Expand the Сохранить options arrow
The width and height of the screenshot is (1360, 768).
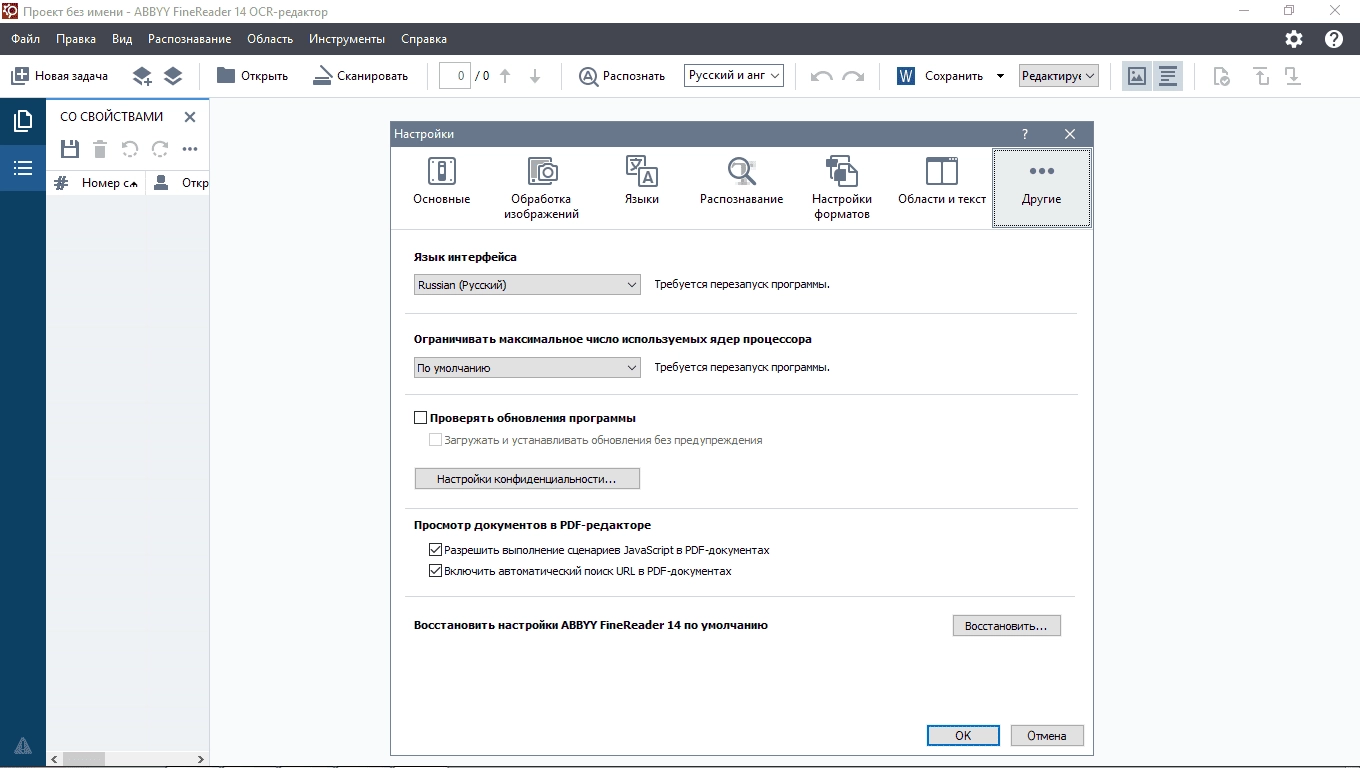tap(1000, 76)
